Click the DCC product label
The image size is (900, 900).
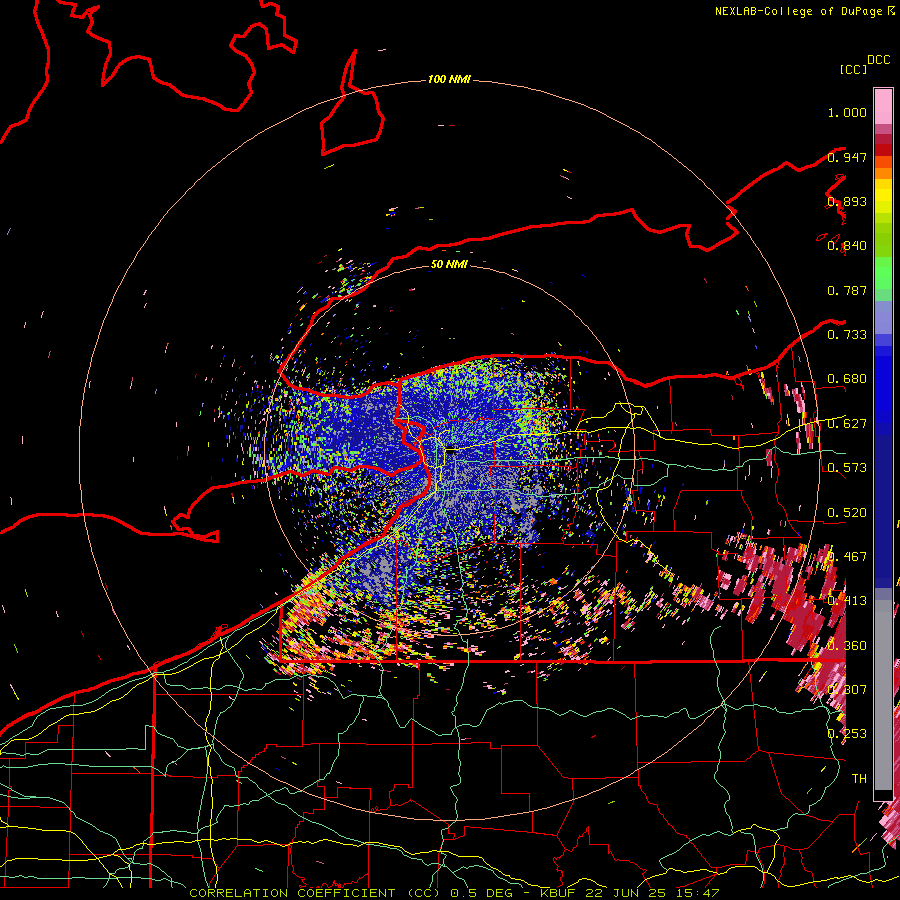[x=879, y=60]
